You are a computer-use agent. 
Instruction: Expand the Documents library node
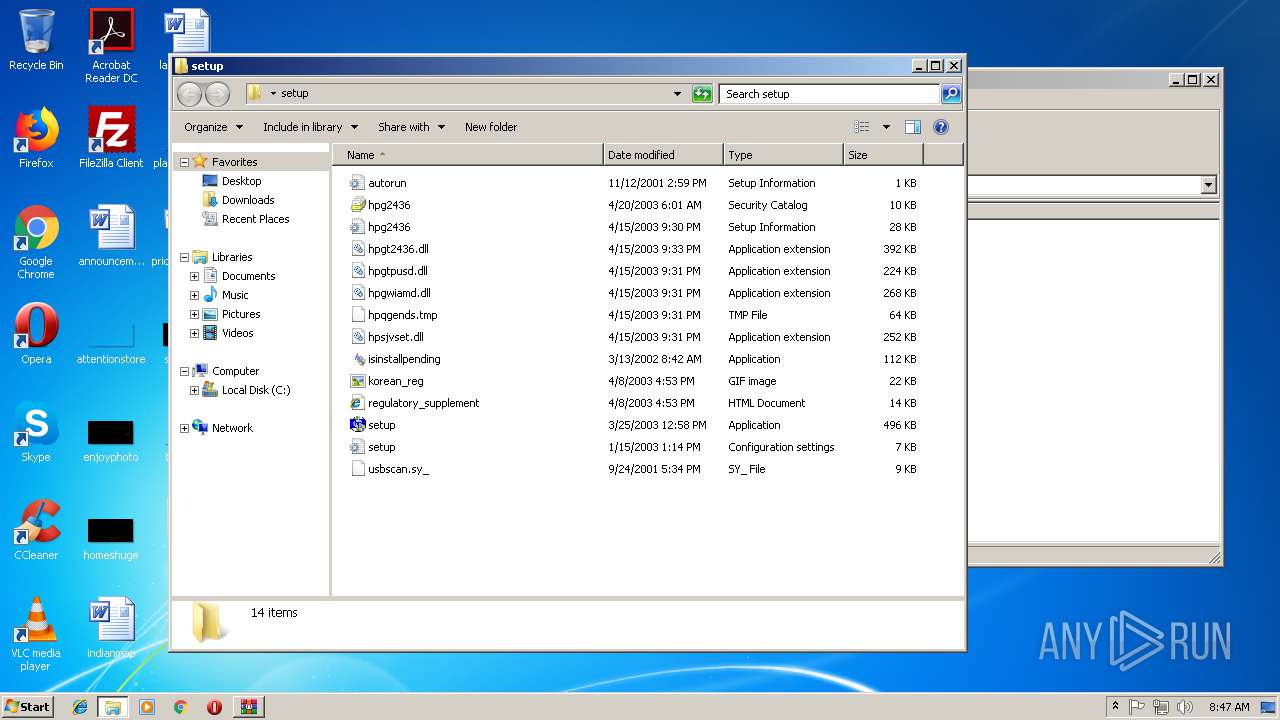coord(194,276)
